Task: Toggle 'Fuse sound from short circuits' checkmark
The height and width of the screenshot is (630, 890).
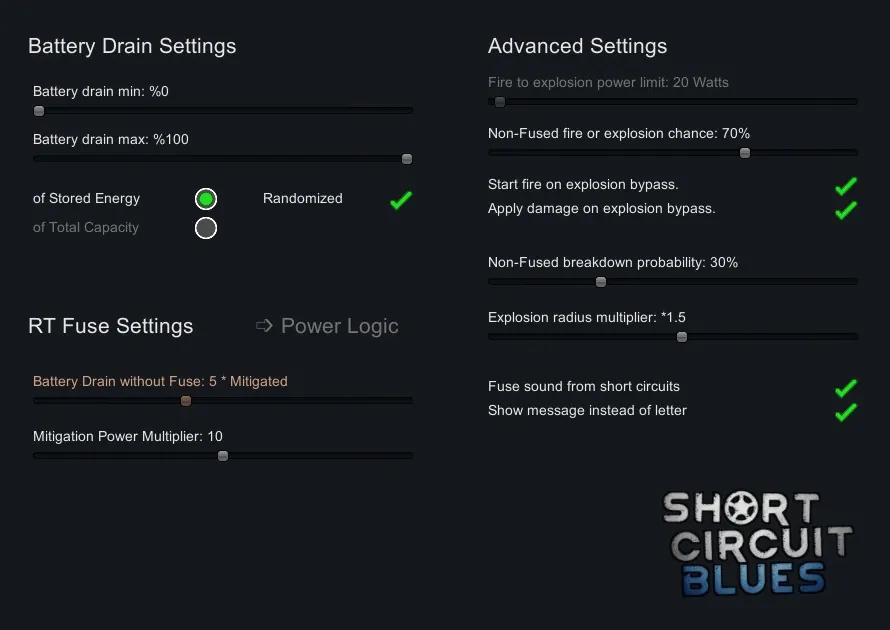Action: point(846,388)
